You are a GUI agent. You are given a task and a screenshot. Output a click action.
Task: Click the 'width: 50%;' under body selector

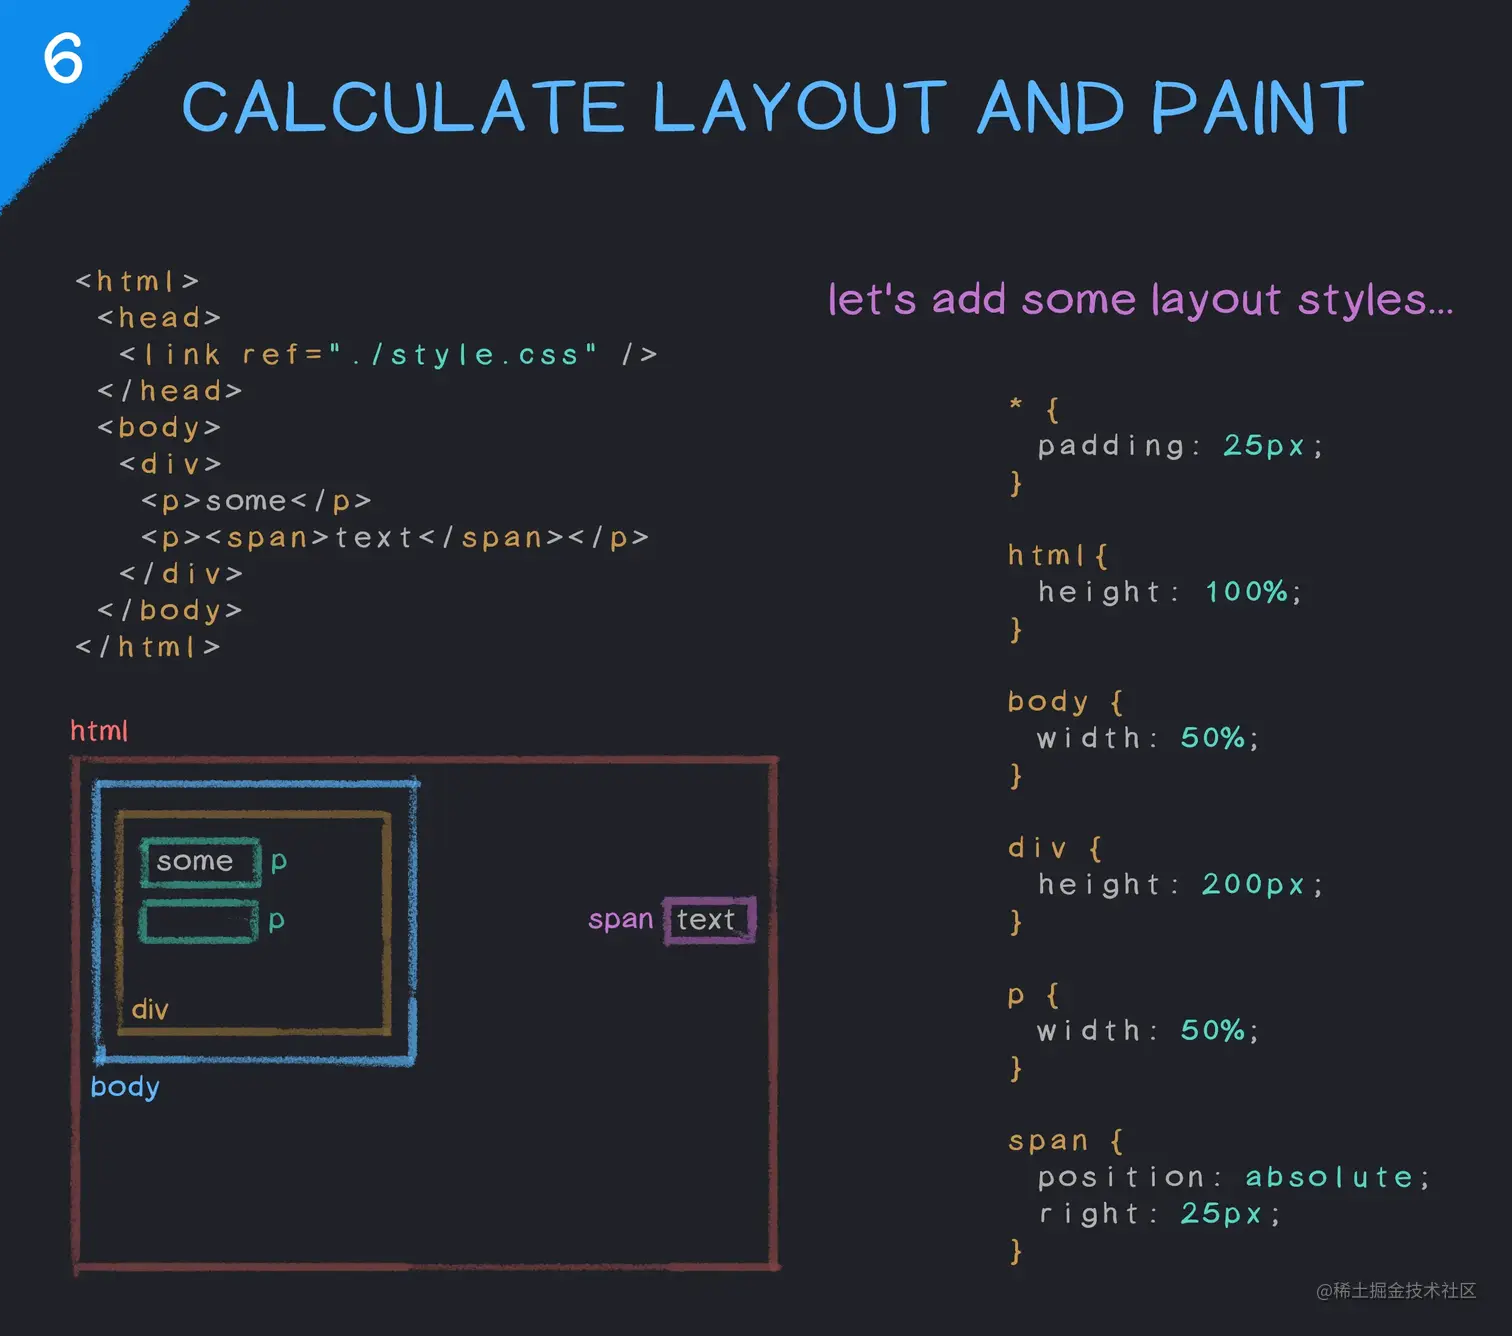[1148, 738]
